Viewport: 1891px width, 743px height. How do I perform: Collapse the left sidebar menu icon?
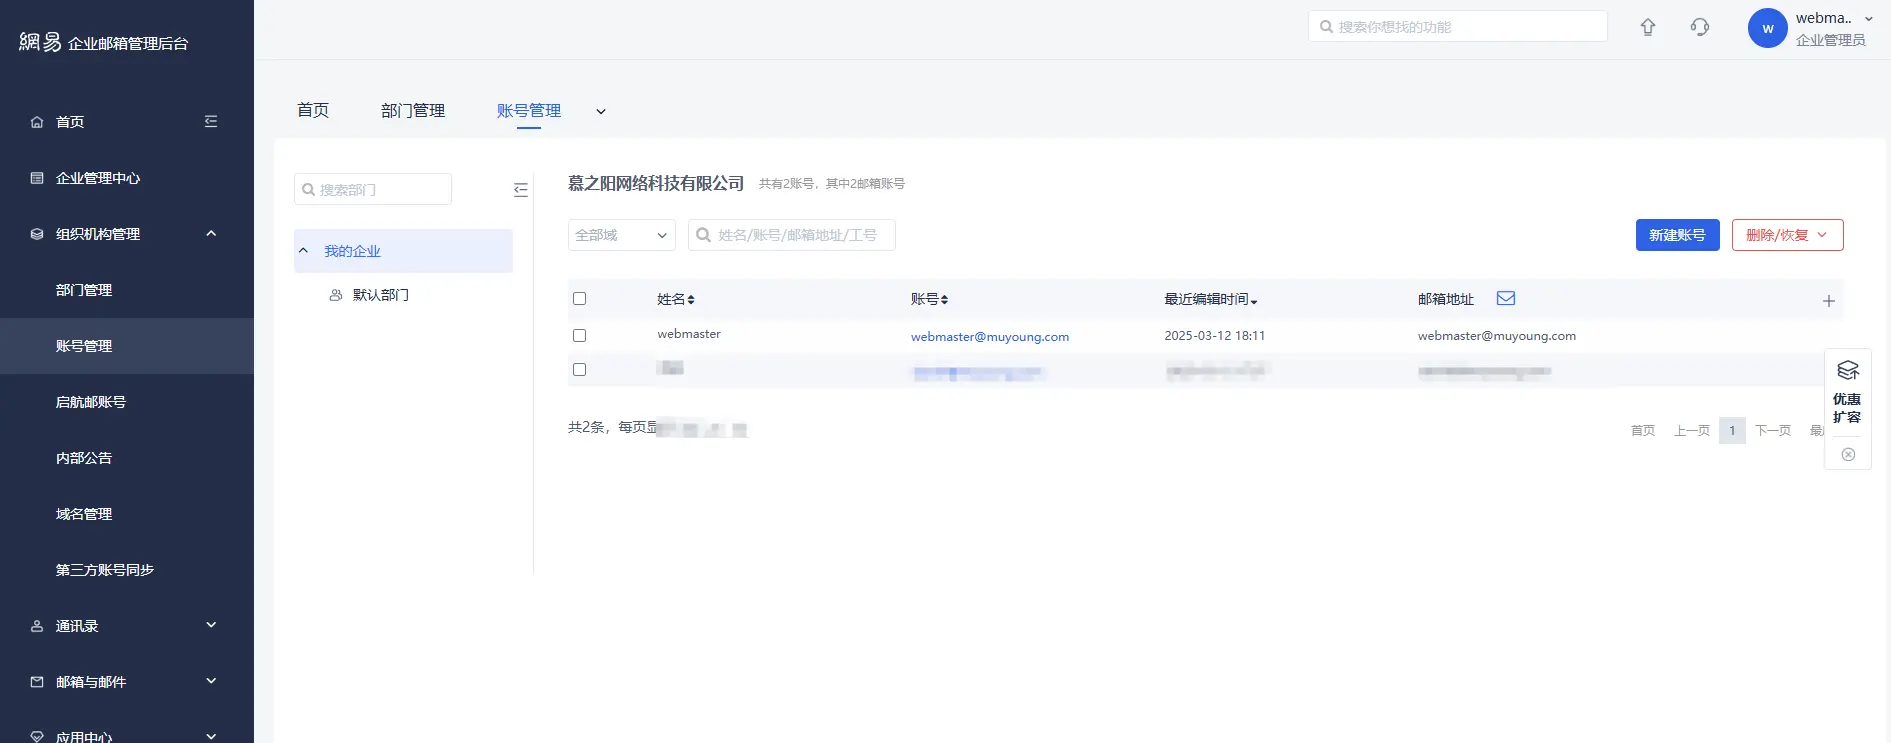211,121
